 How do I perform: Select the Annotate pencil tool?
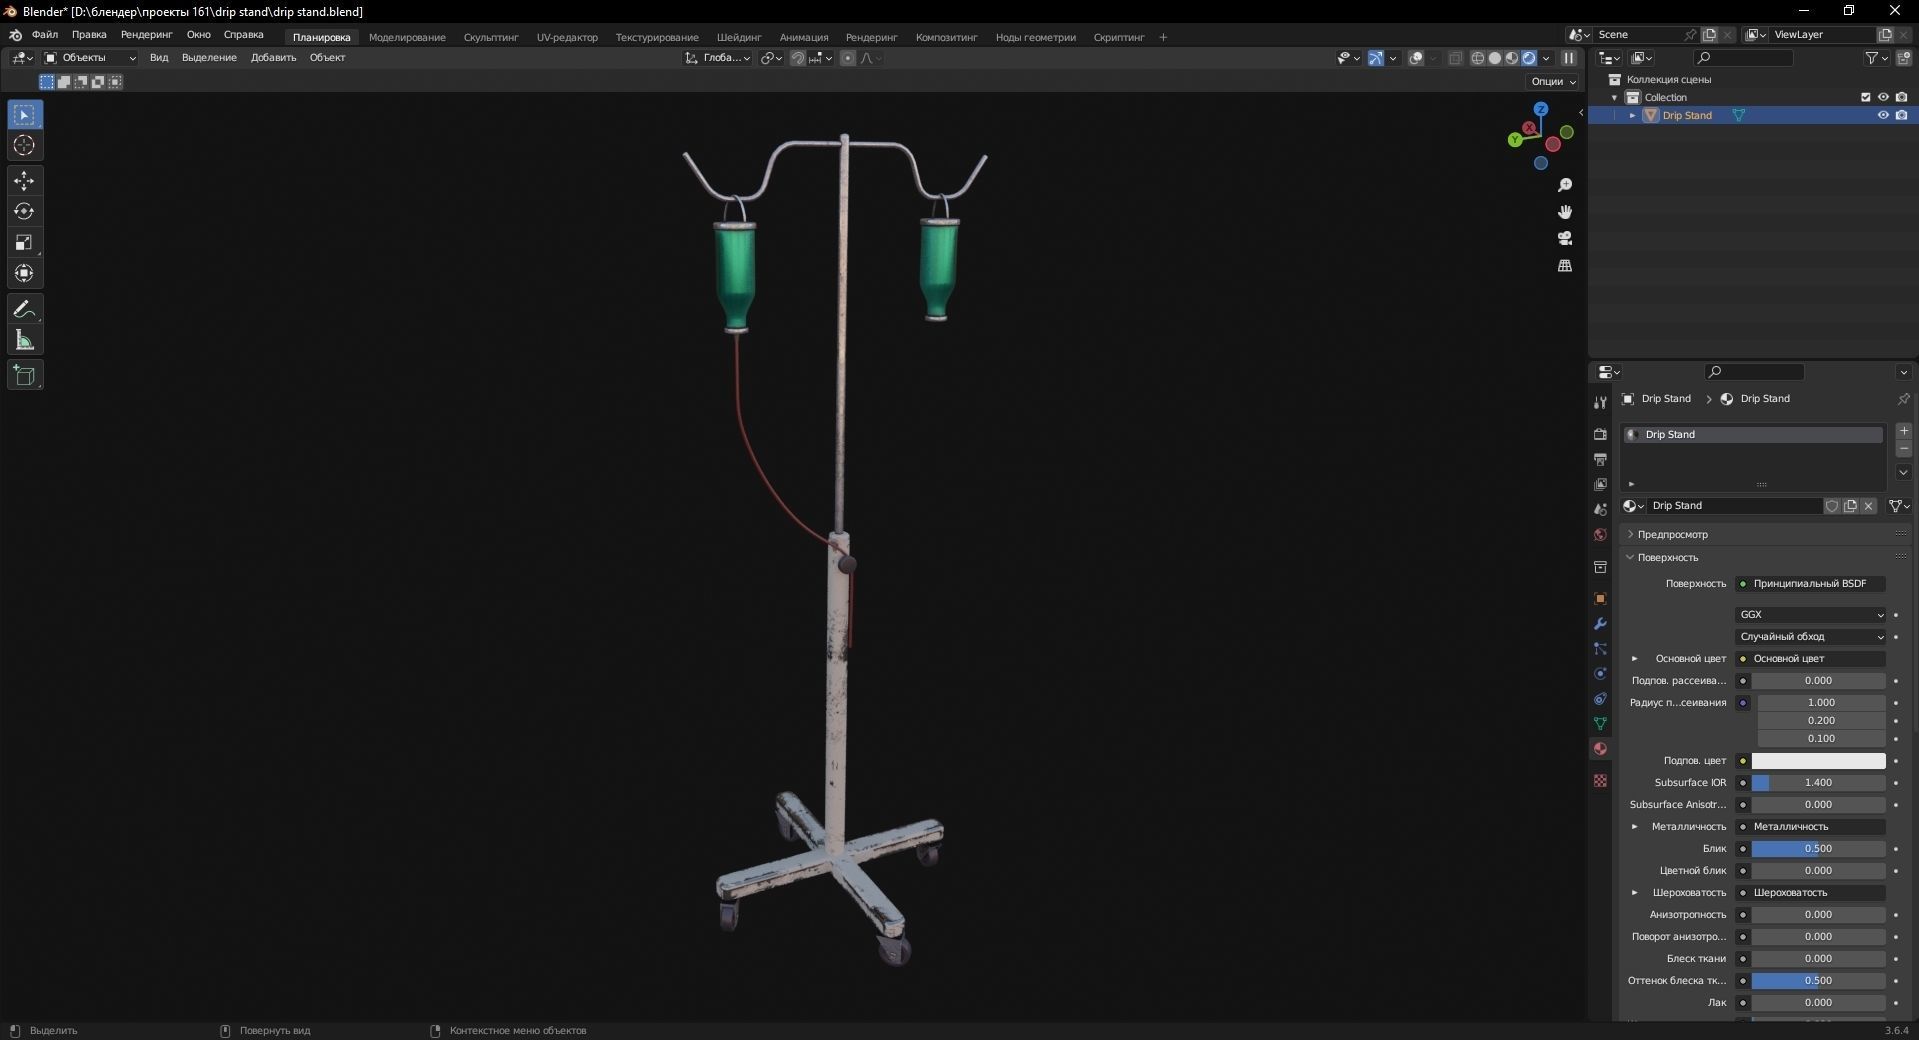(x=25, y=309)
